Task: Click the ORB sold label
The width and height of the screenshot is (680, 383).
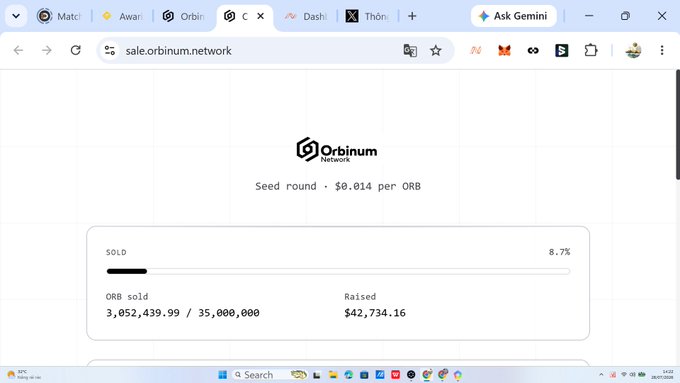Action: [x=127, y=297]
